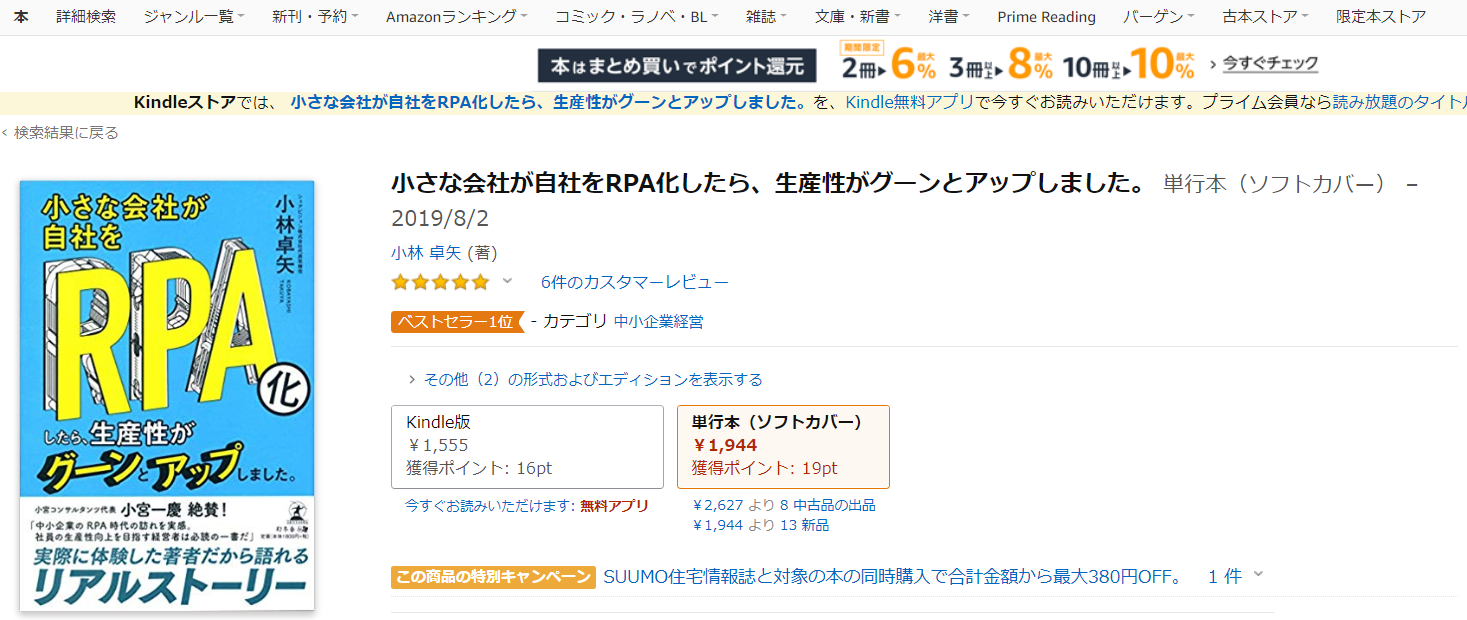Open the 6件のカスタマーレビュー link
Screen dimensions: 1467x620
634,282
